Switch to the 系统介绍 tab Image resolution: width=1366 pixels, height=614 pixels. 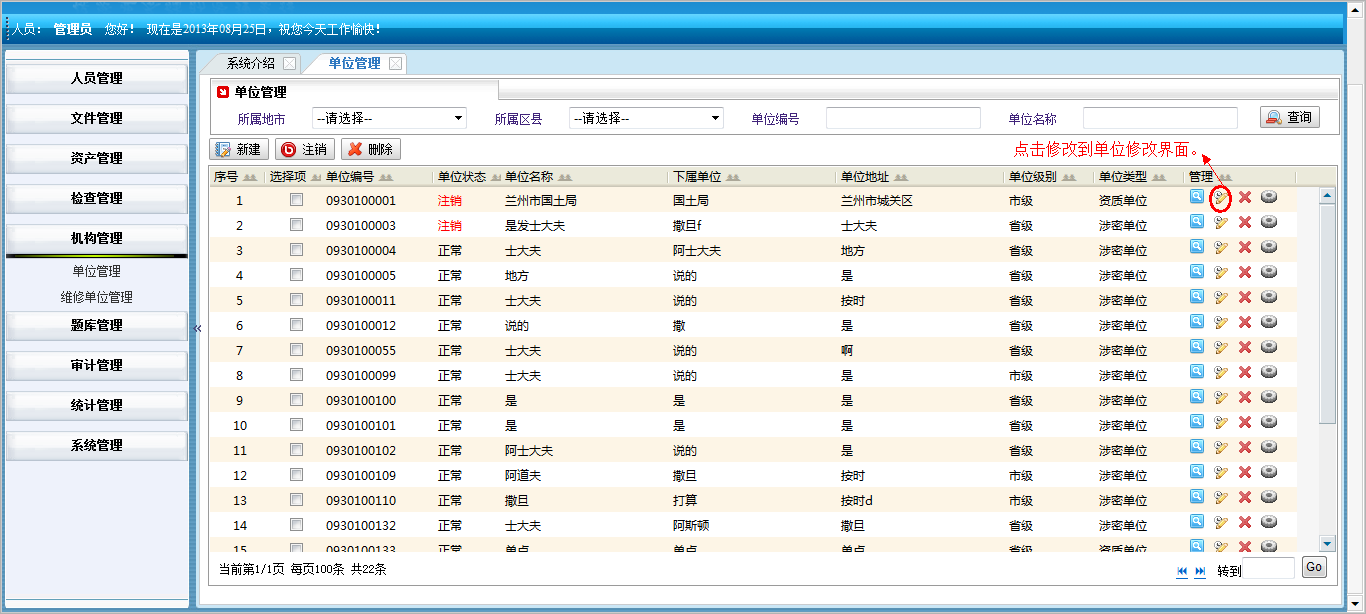(250, 63)
